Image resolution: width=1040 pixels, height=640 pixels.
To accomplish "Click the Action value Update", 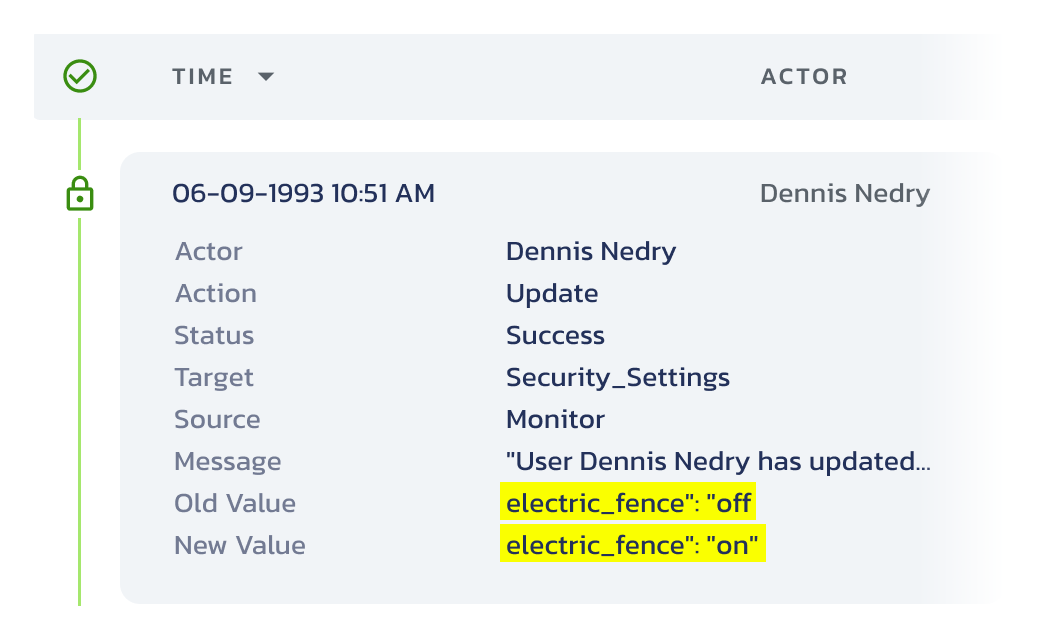I will coord(552,294).
